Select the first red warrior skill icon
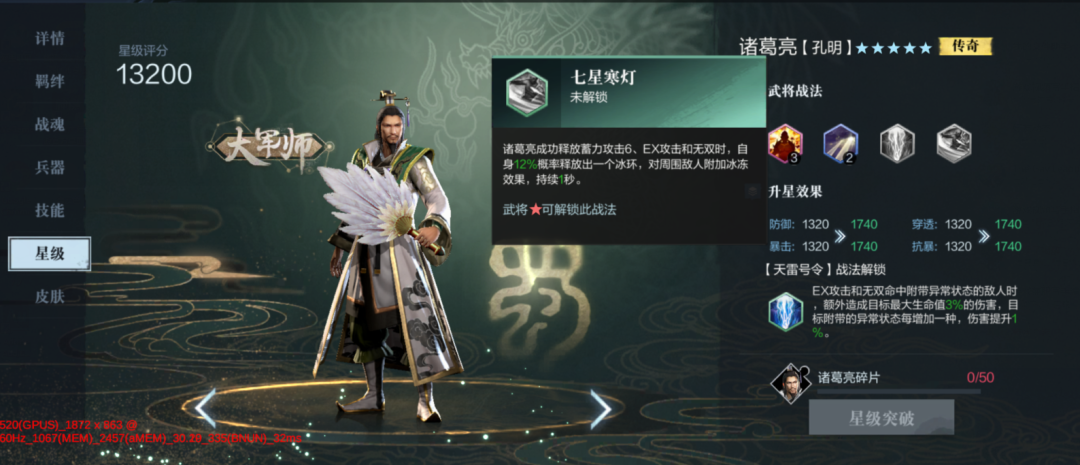This screenshot has width=1080, height=465. pyautogui.click(x=785, y=143)
